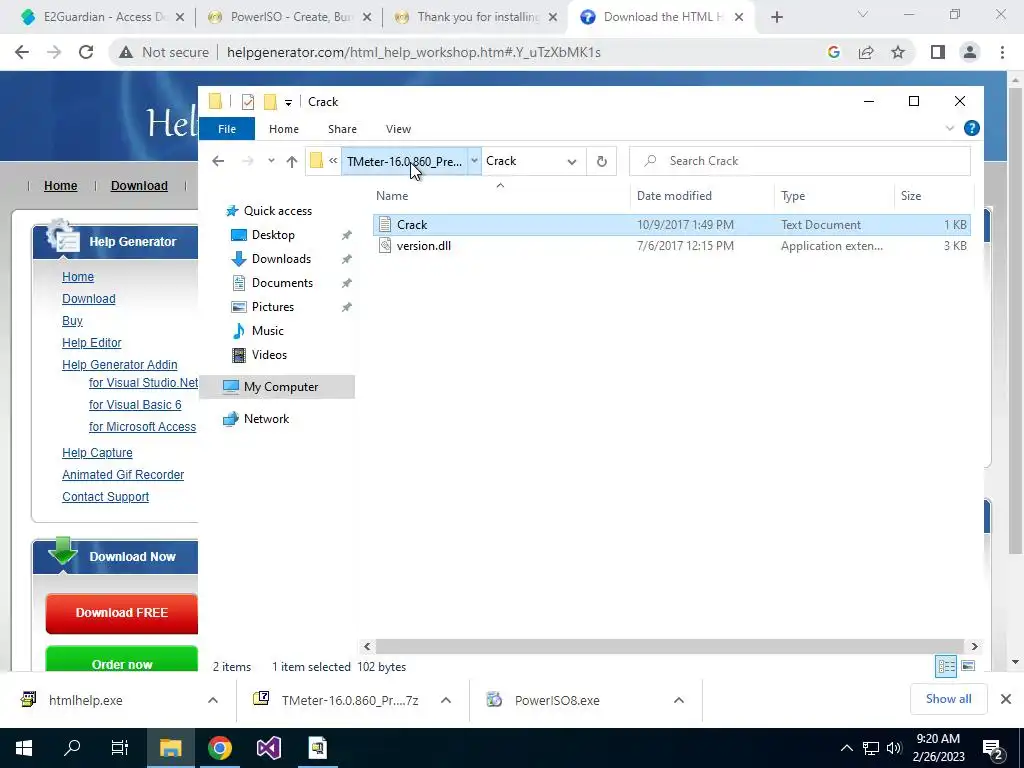The image size is (1024, 768).
Task: Open Animated Gif Recorder link
Action: 123,475
